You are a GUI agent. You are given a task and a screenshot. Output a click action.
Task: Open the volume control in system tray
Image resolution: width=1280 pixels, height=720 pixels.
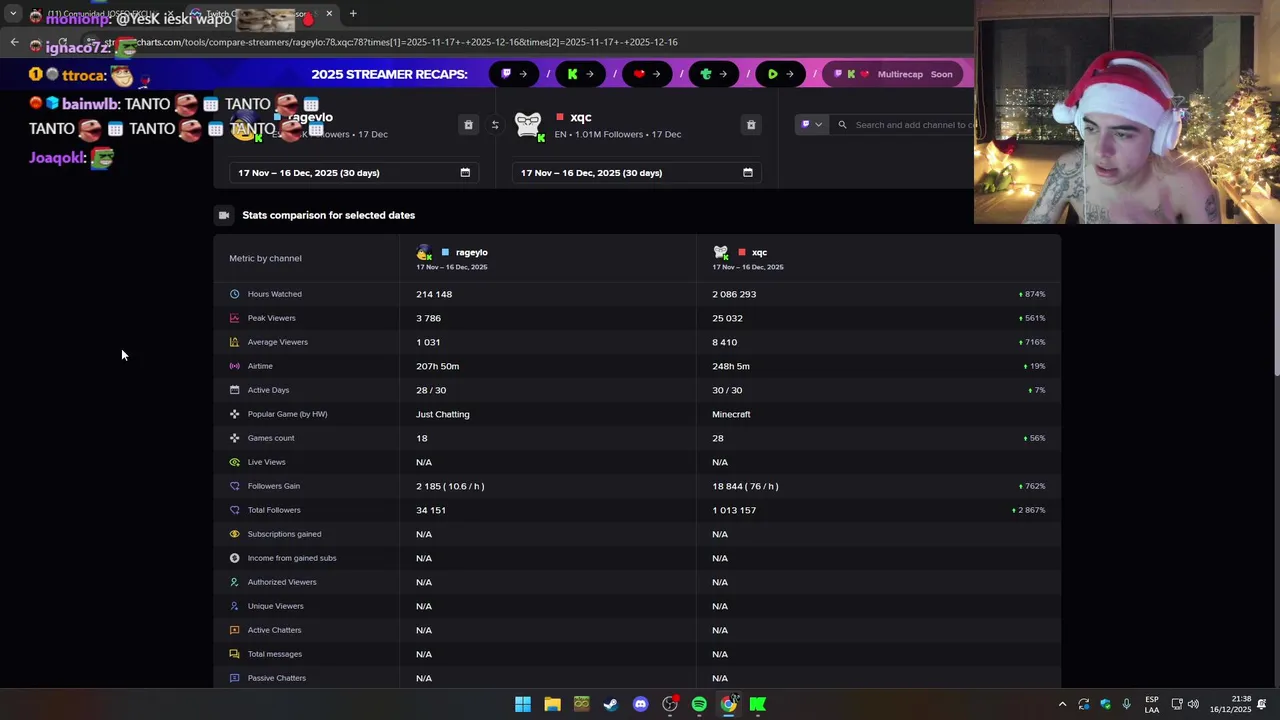(1193, 704)
